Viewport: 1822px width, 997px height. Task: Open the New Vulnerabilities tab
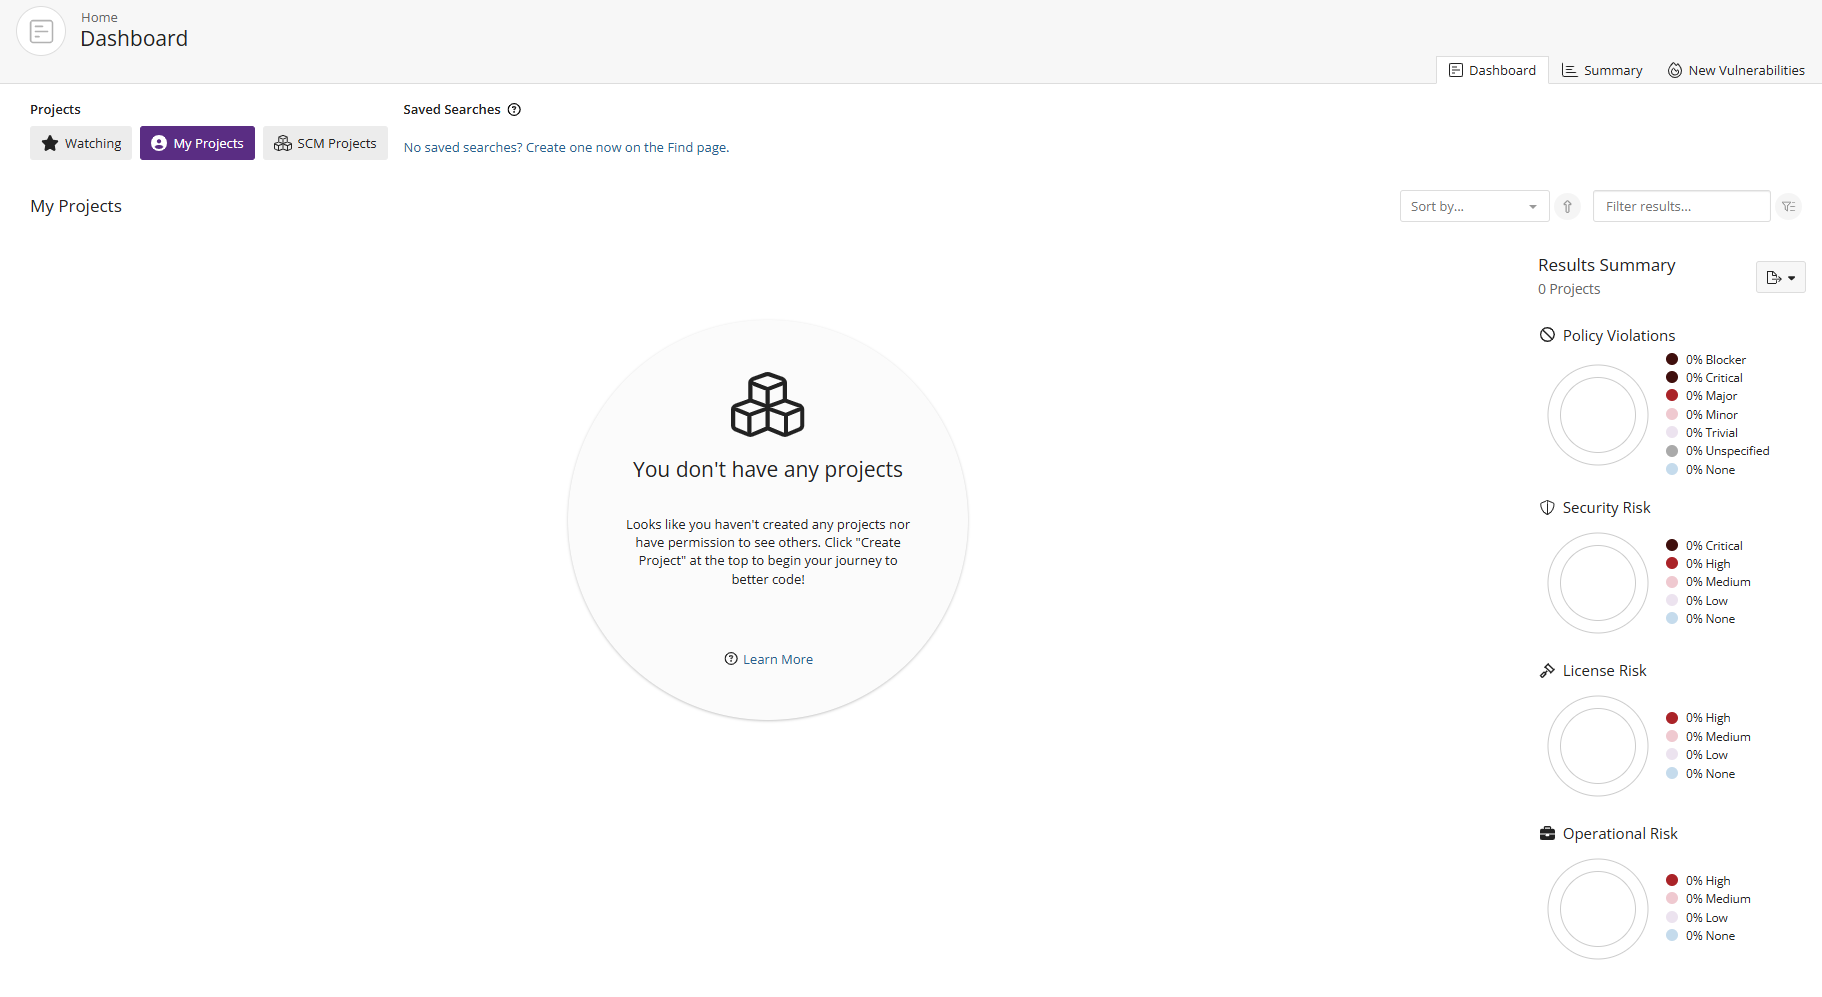tap(1735, 71)
